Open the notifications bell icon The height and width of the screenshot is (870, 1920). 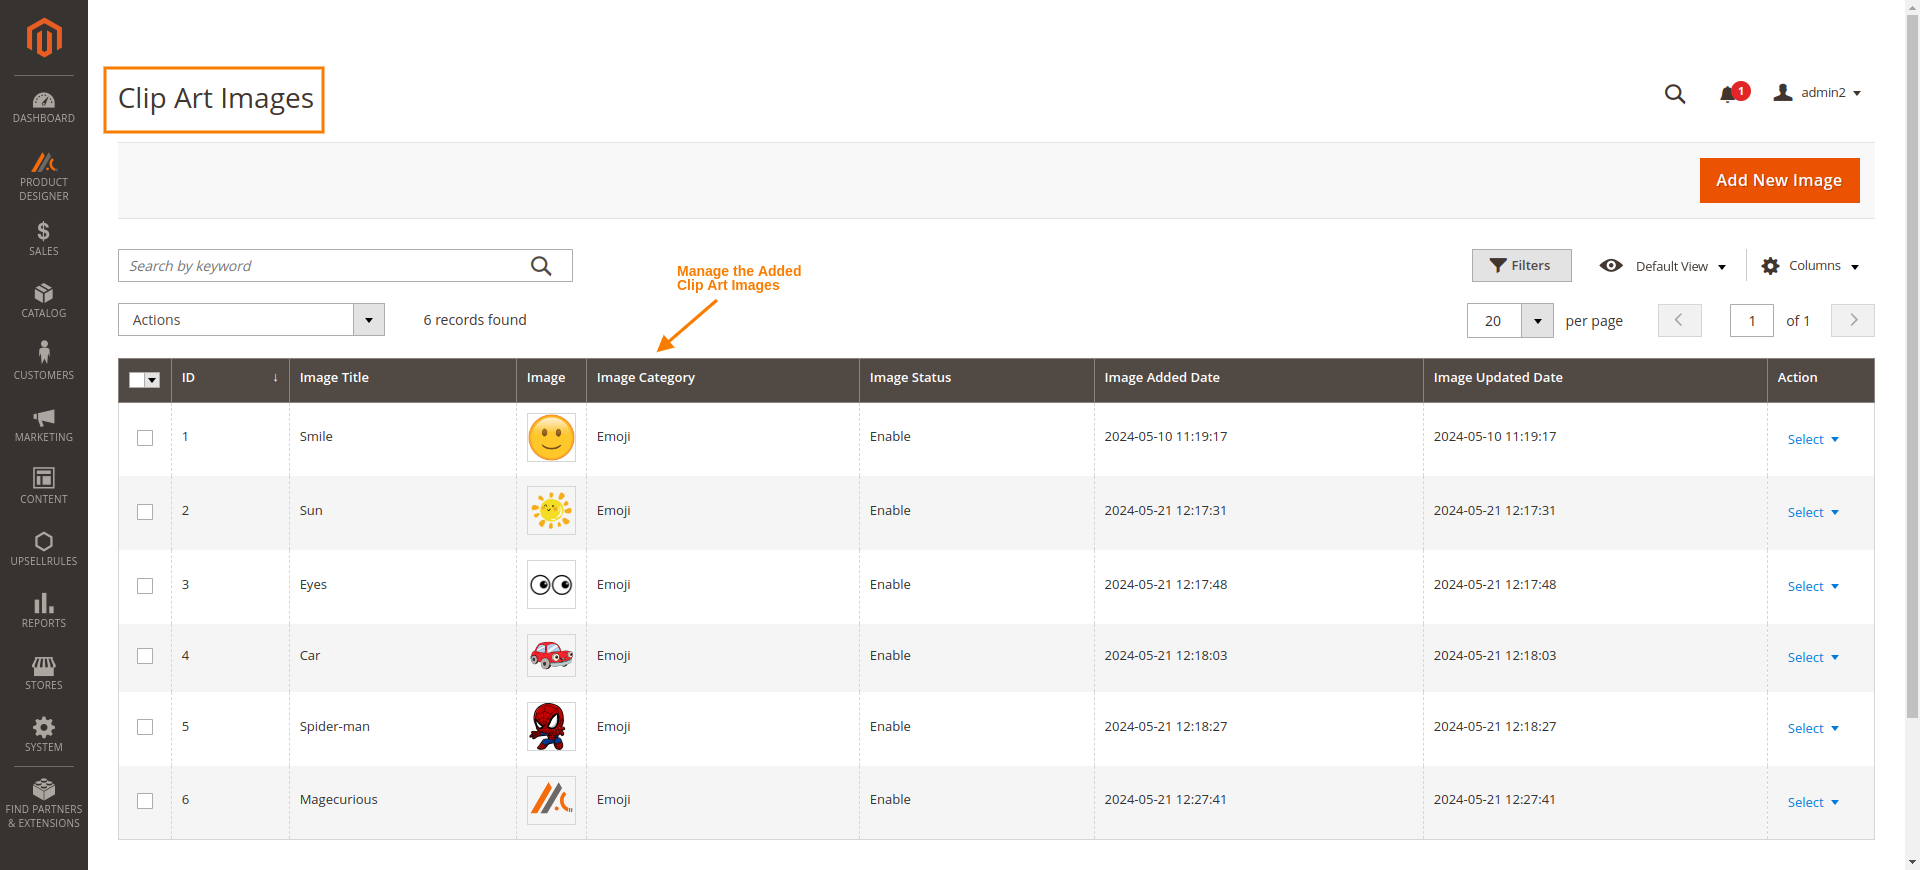(x=1727, y=94)
